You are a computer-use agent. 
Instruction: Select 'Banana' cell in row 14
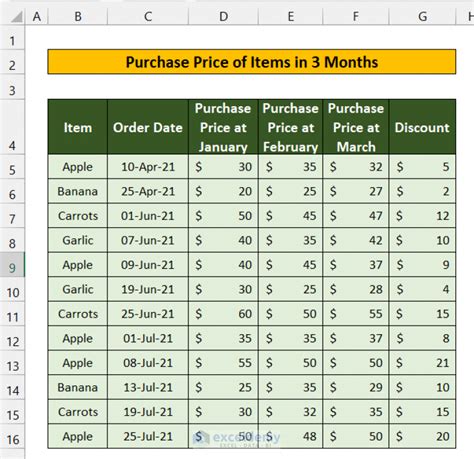[78, 387]
